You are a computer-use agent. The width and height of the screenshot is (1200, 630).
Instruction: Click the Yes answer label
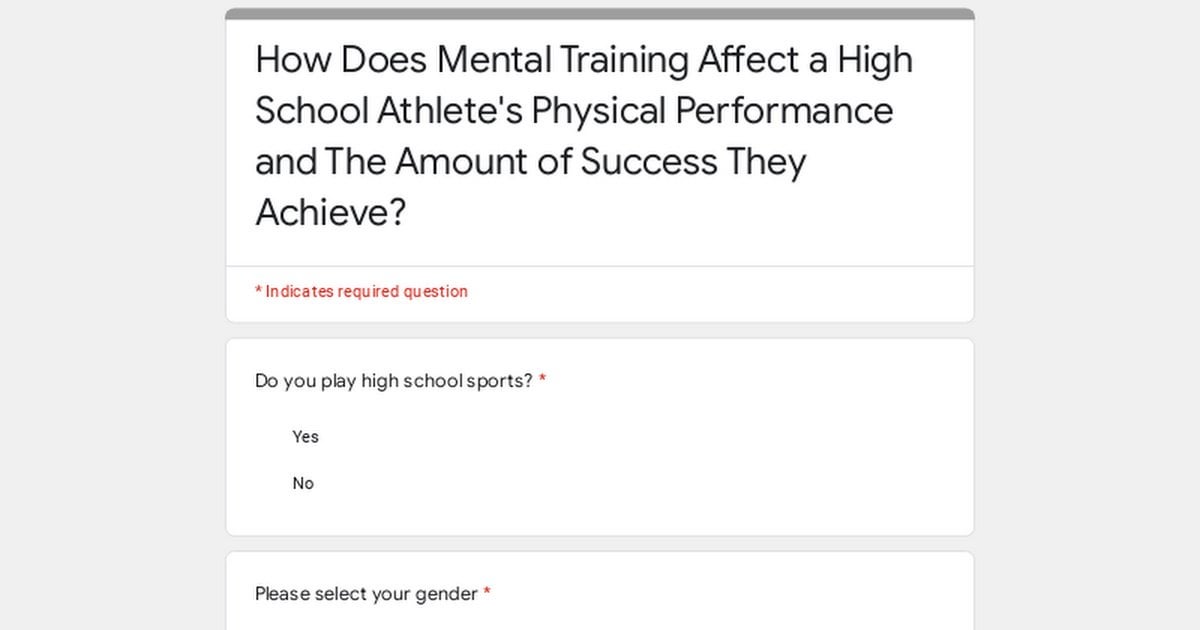point(305,436)
